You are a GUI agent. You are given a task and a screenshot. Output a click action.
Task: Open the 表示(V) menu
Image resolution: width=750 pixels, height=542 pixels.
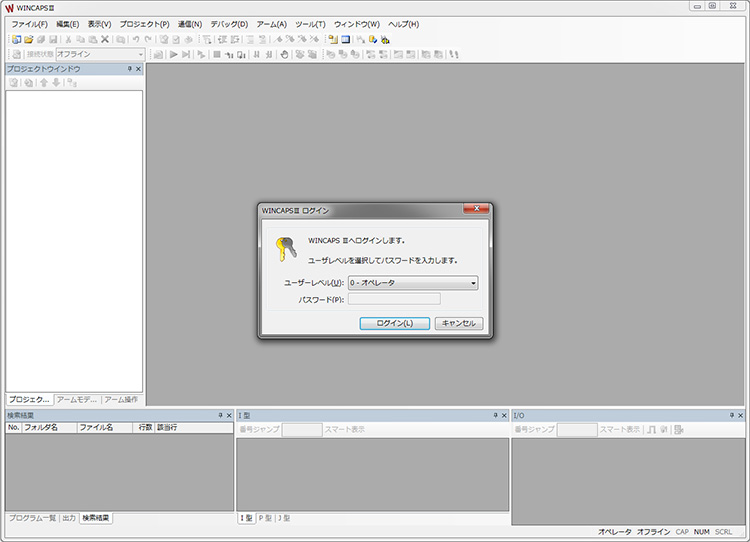(99, 24)
